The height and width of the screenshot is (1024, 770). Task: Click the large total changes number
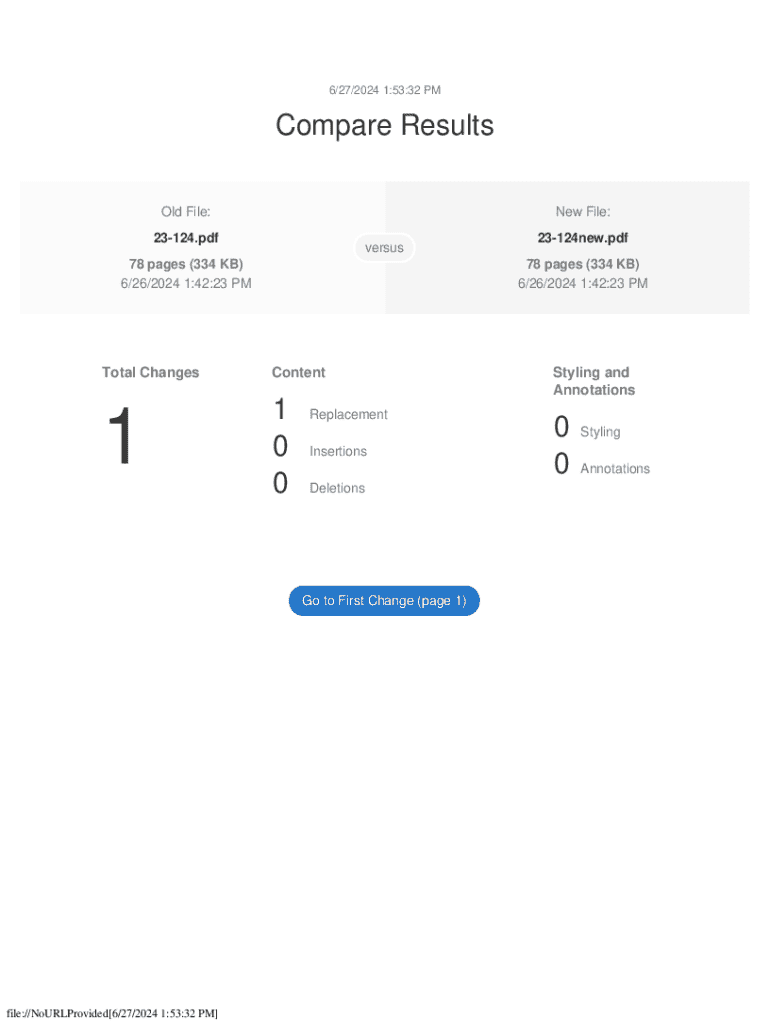point(120,437)
